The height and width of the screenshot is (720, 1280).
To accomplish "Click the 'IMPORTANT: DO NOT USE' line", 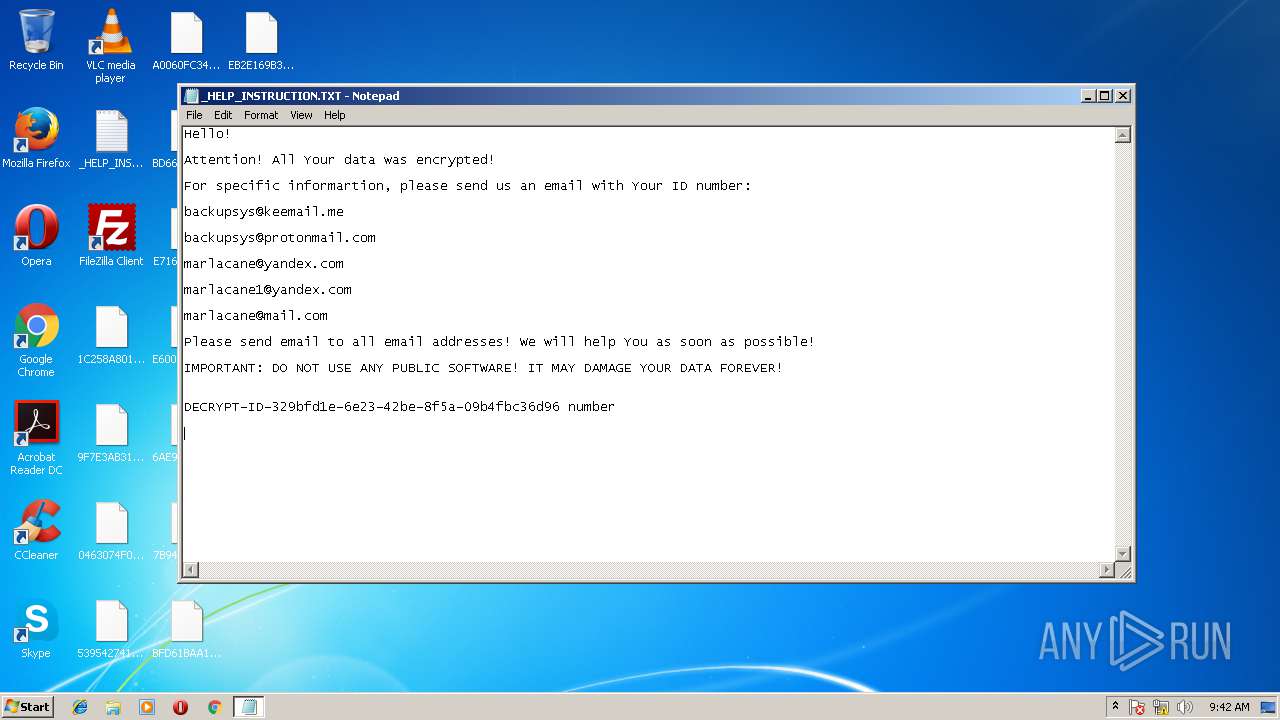I will click(x=483, y=368).
